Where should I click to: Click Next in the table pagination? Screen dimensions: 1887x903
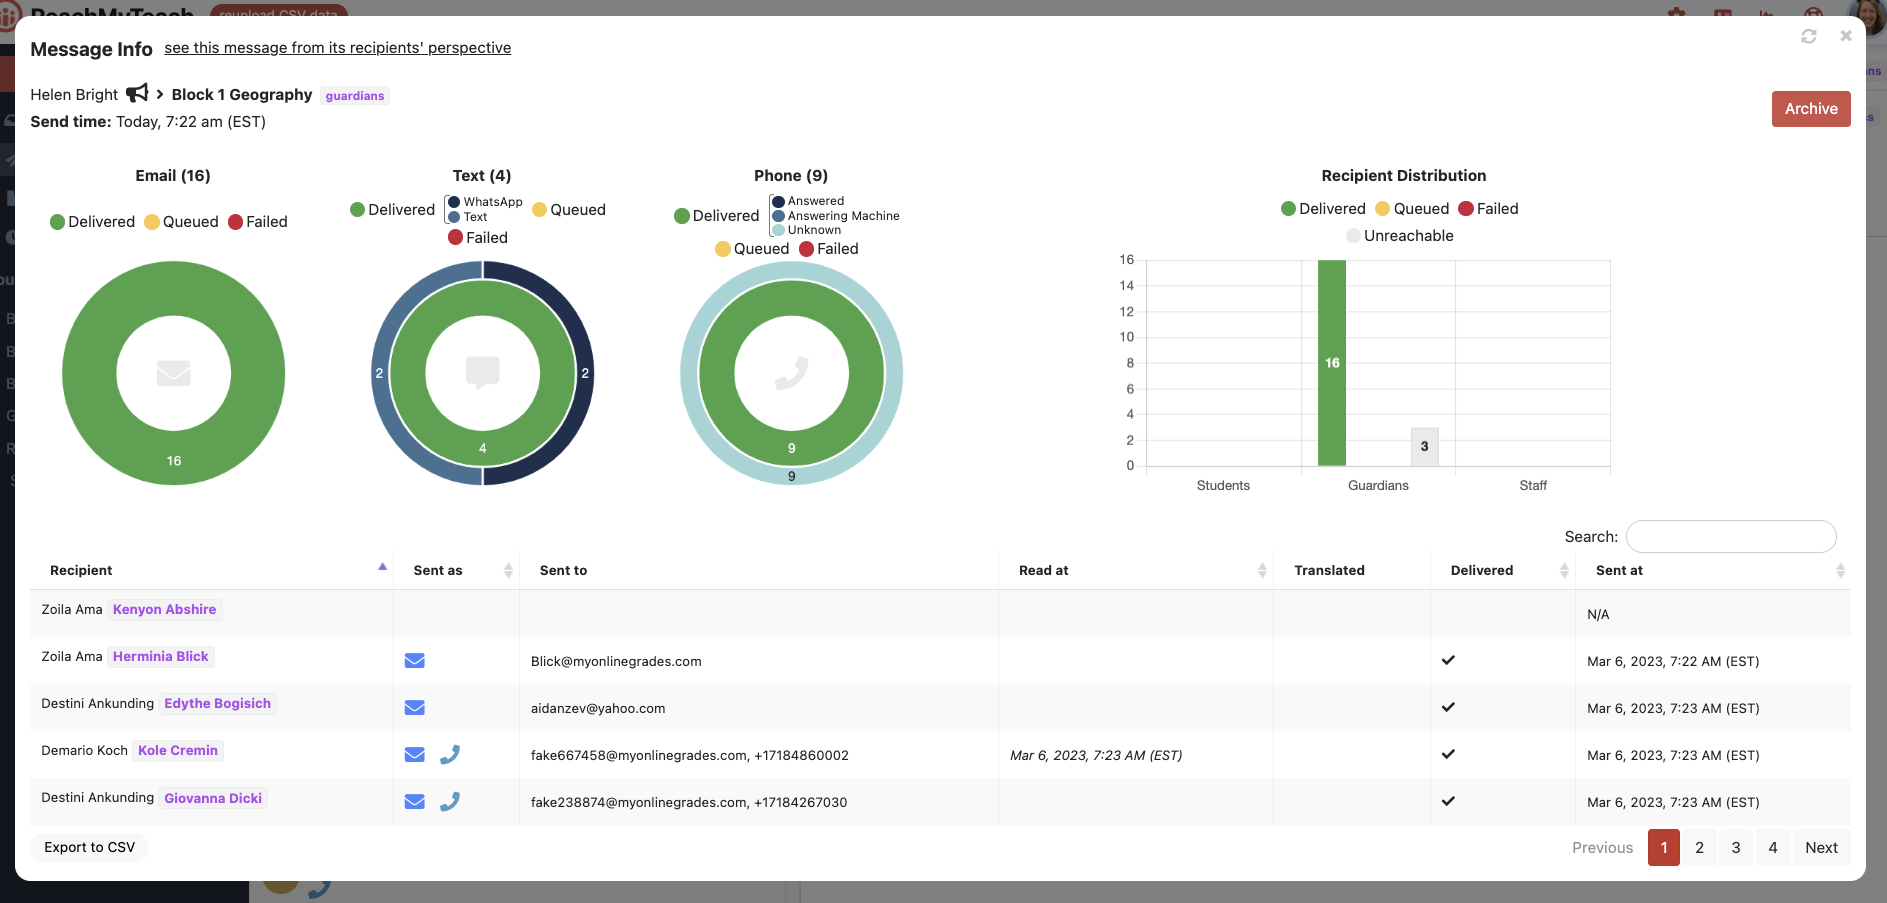(x=1821, y=848)
